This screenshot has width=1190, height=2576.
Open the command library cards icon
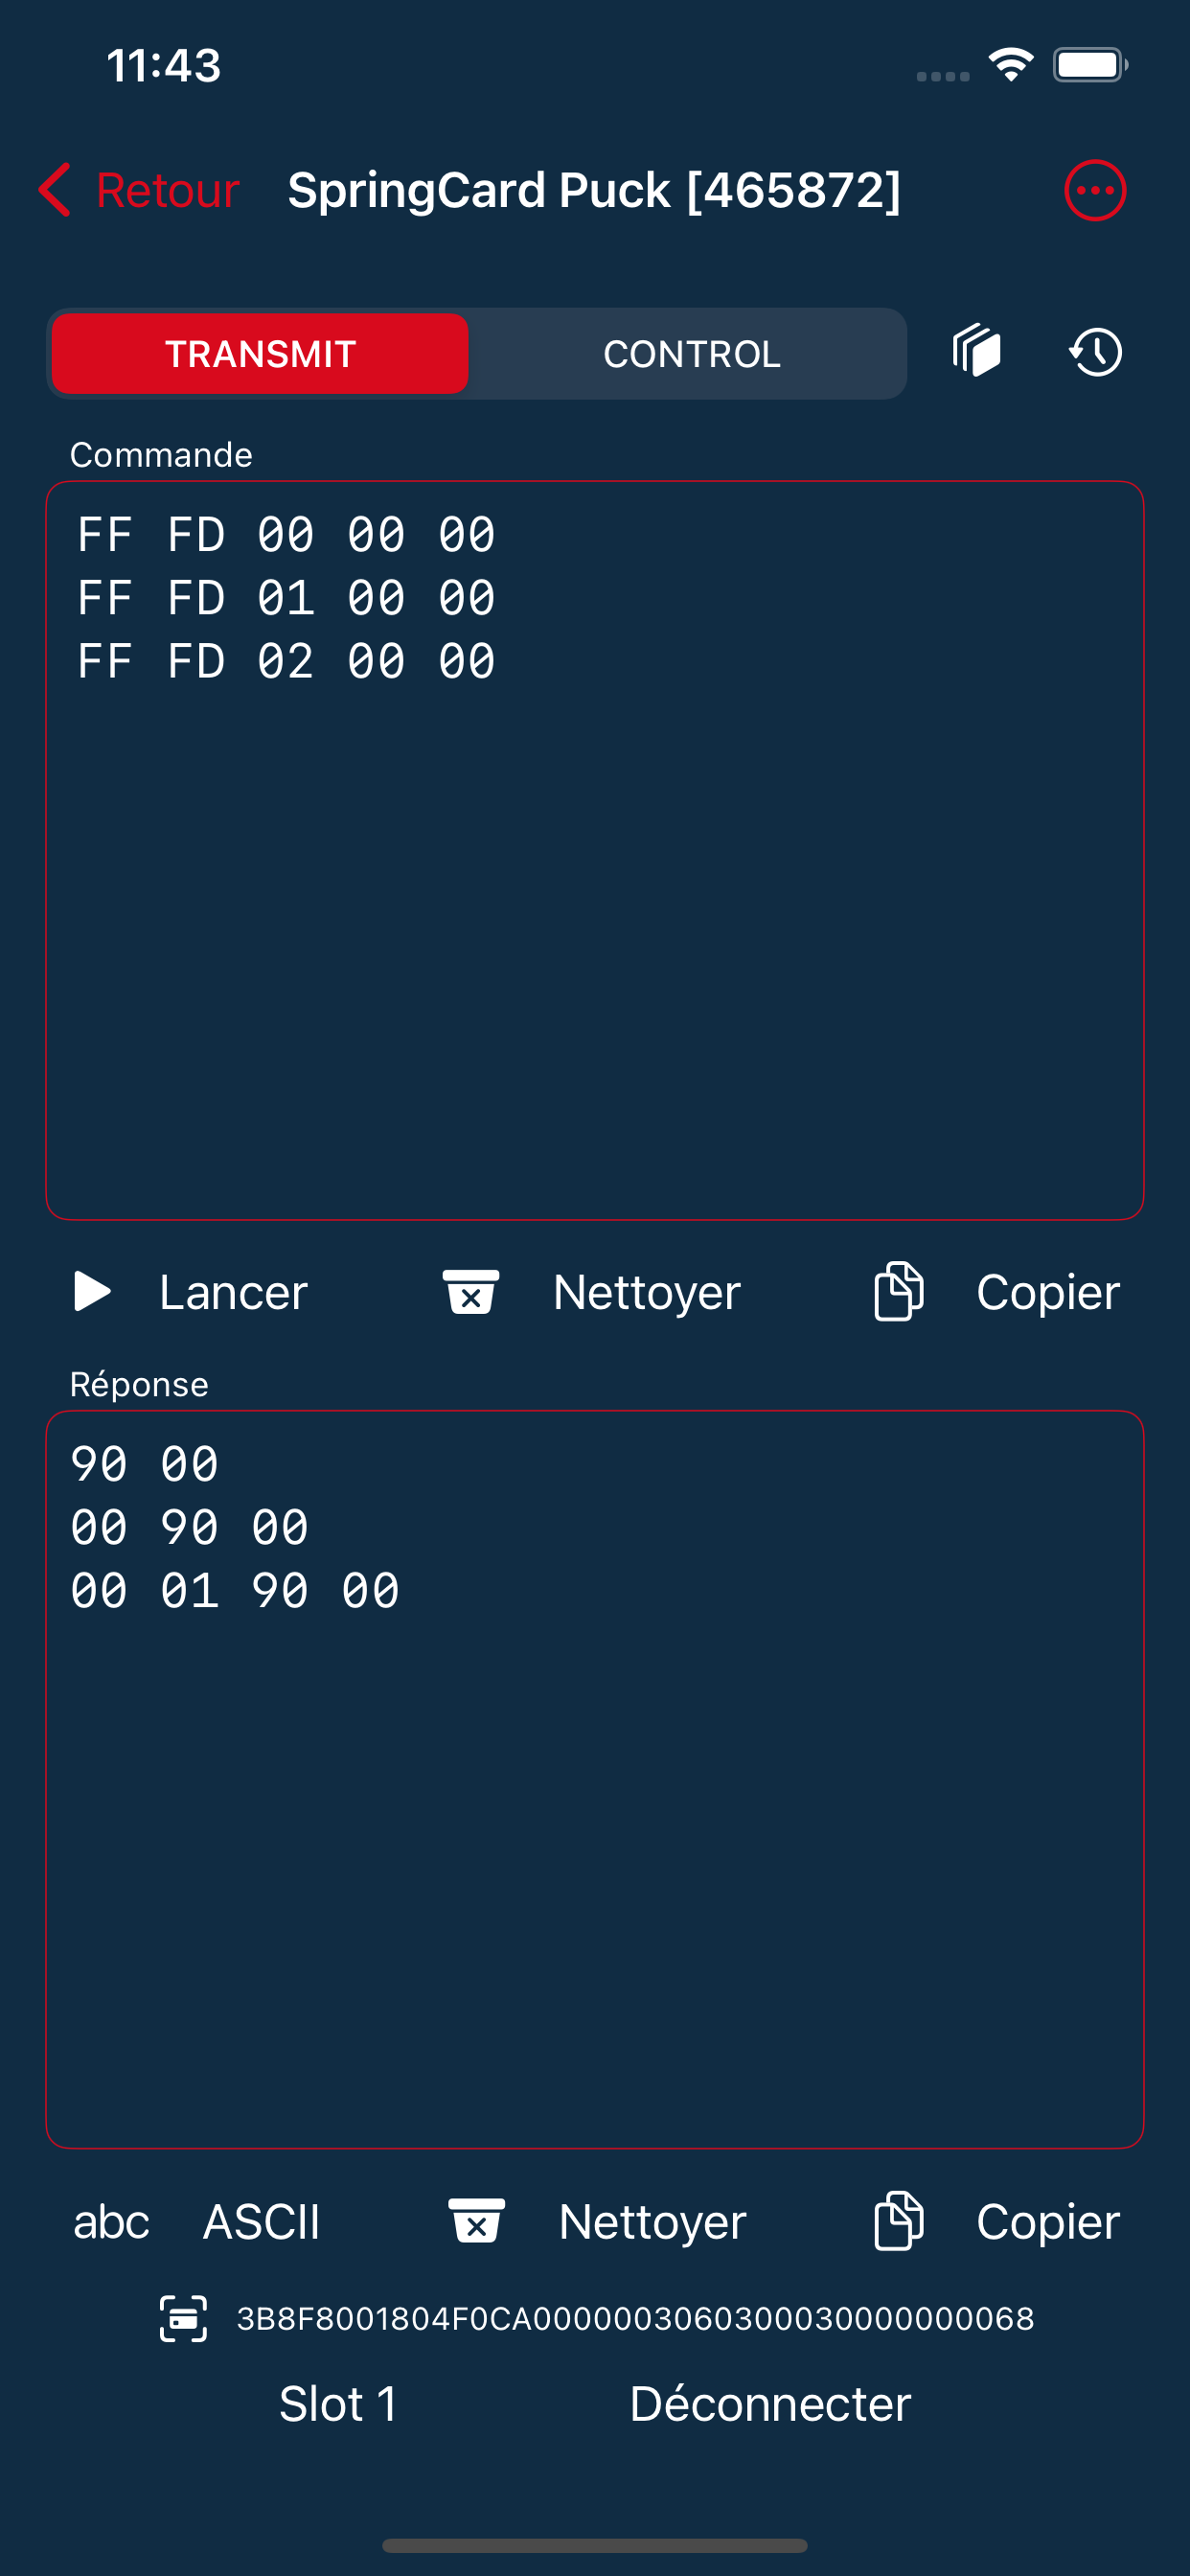point(977,352)
